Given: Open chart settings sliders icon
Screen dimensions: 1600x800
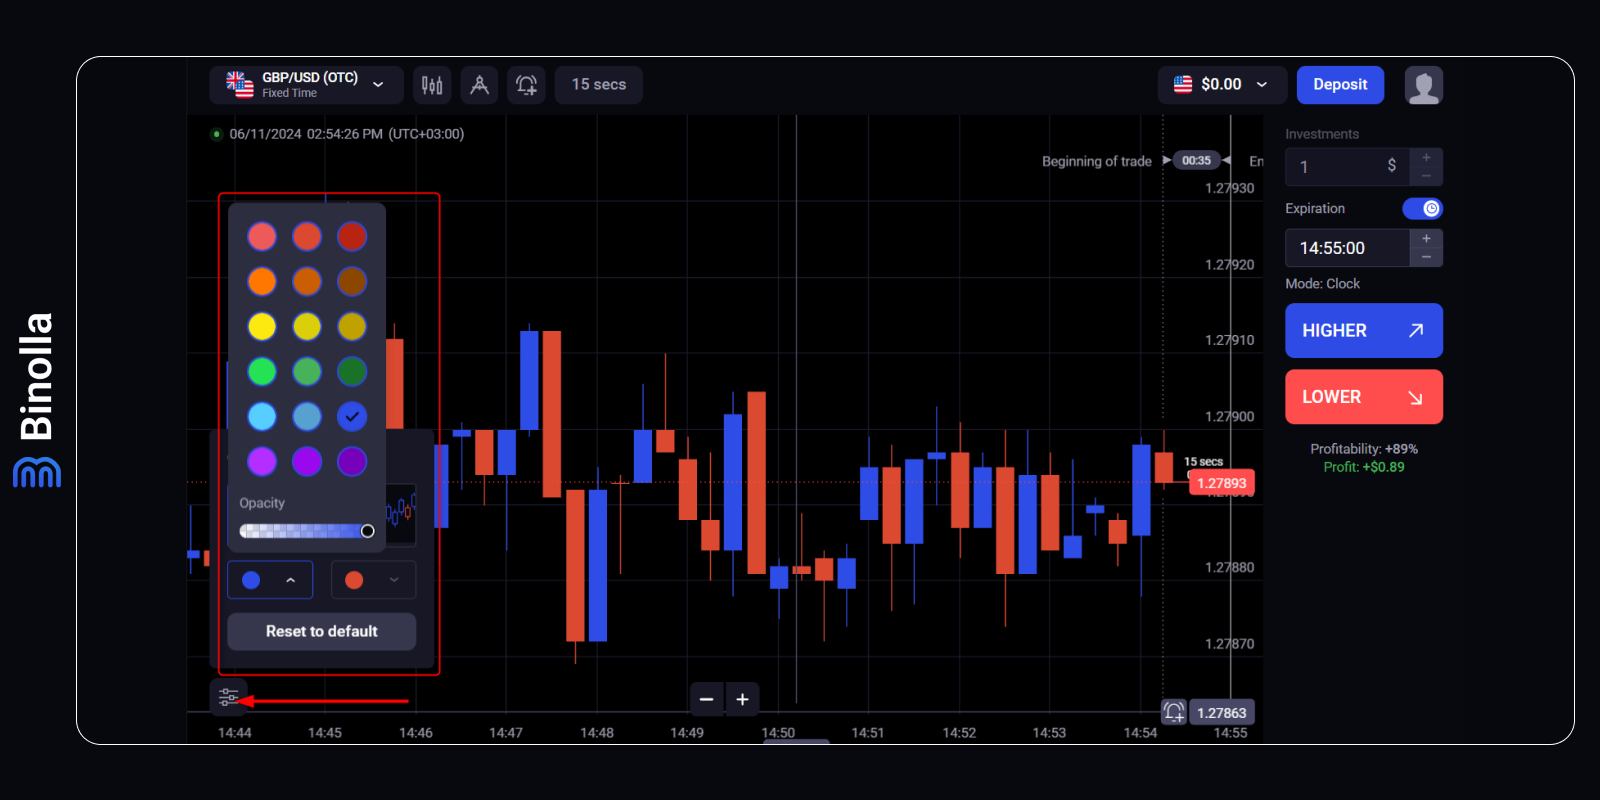Looking at the screenshot, I should point(228,697).
